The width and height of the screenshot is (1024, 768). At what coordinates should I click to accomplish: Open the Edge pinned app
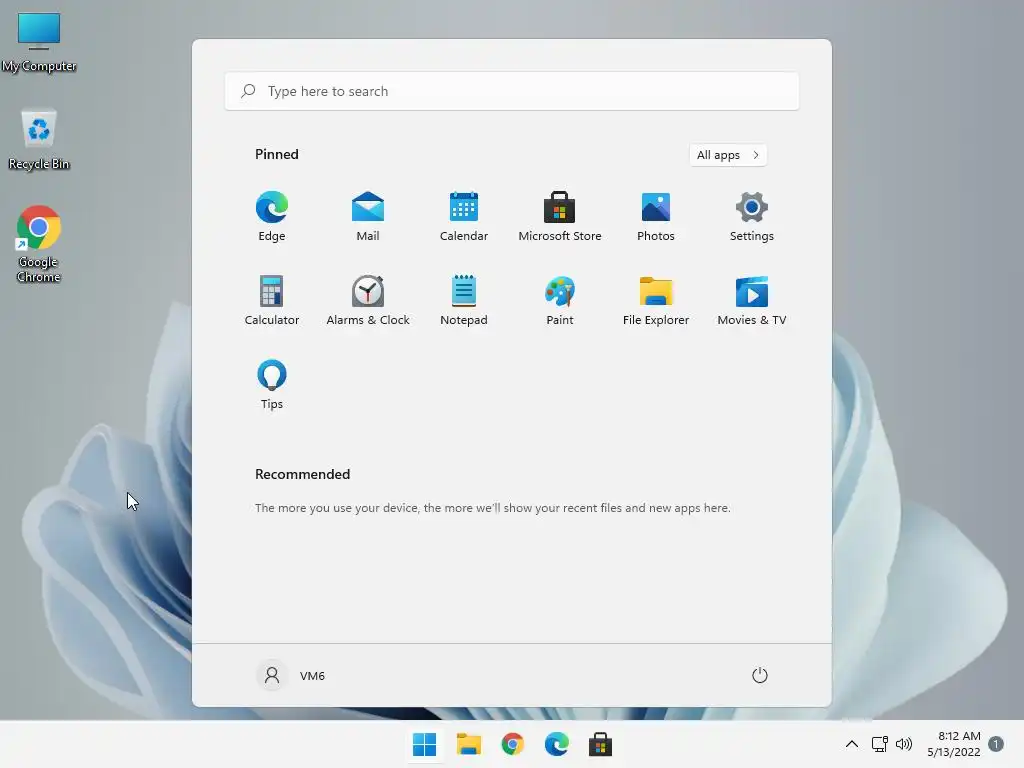click(x=272, y=216)
